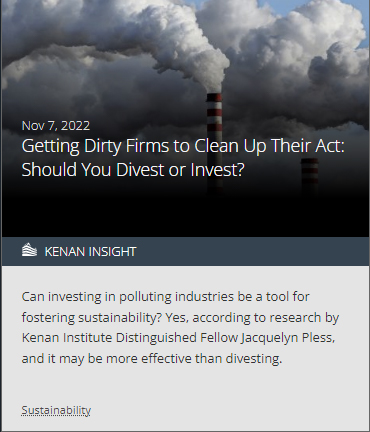Screen dimensions: 370x432
Task: Click the word 'Invest?' in the headline
Action: tap(217, 169)
